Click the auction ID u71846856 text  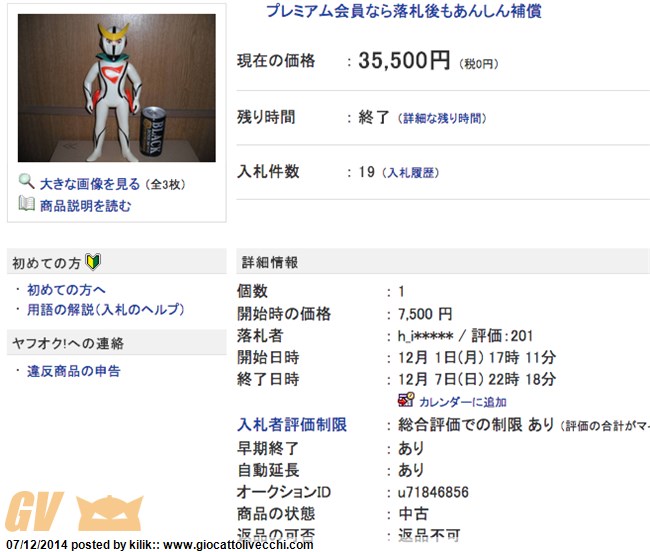433,492
